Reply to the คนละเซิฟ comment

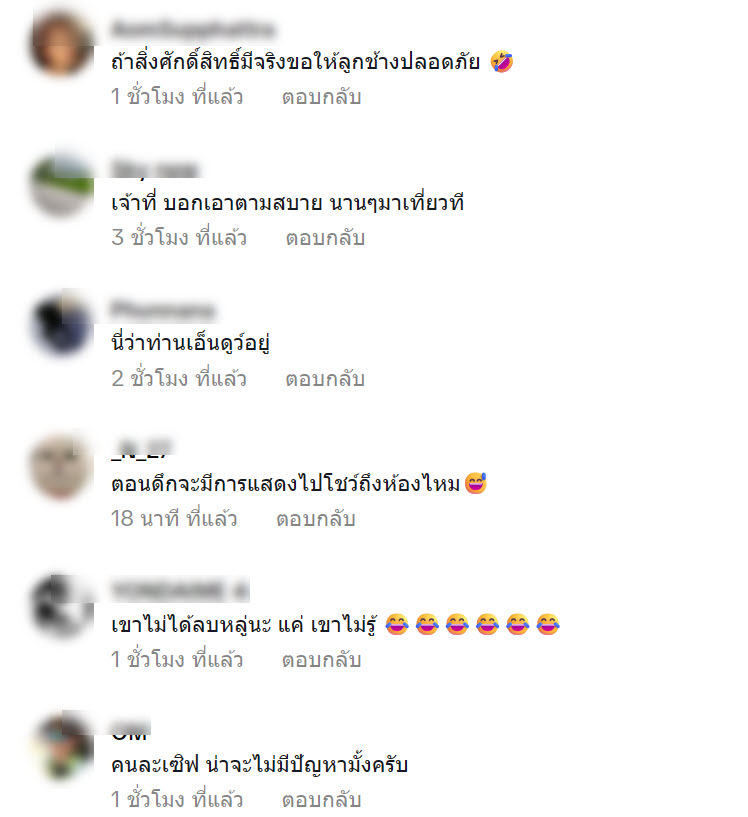point(321,799)
